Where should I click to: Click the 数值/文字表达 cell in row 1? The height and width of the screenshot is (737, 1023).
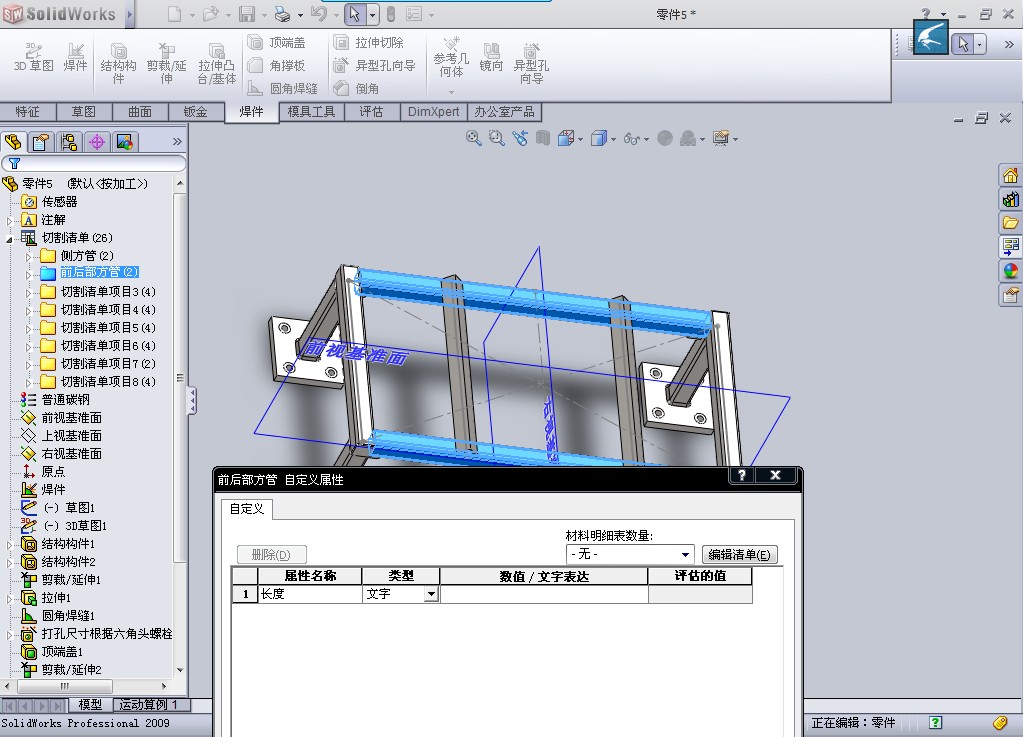tap(544, 594)
